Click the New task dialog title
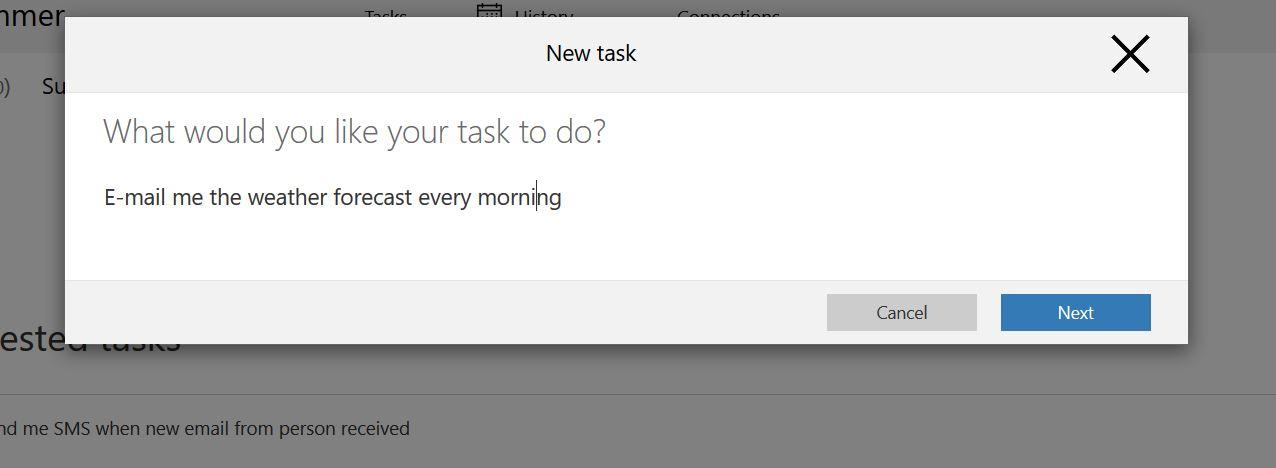Viewport: 1276px width, 468px height. tap(590, 54)
